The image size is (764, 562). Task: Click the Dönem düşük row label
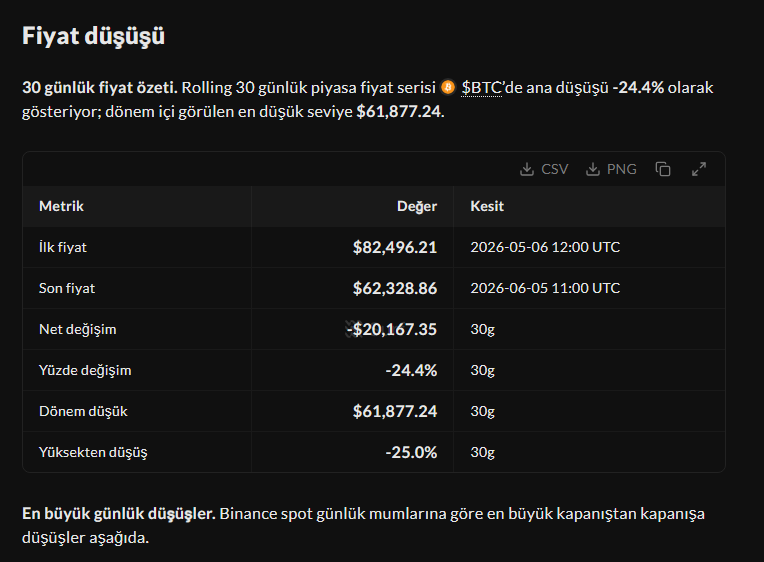[x=83, y=411]
